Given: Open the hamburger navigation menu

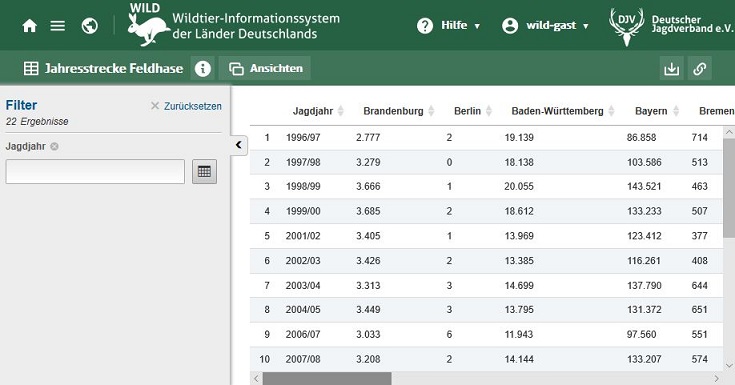Looking at the screenshot, I should 58,26.
